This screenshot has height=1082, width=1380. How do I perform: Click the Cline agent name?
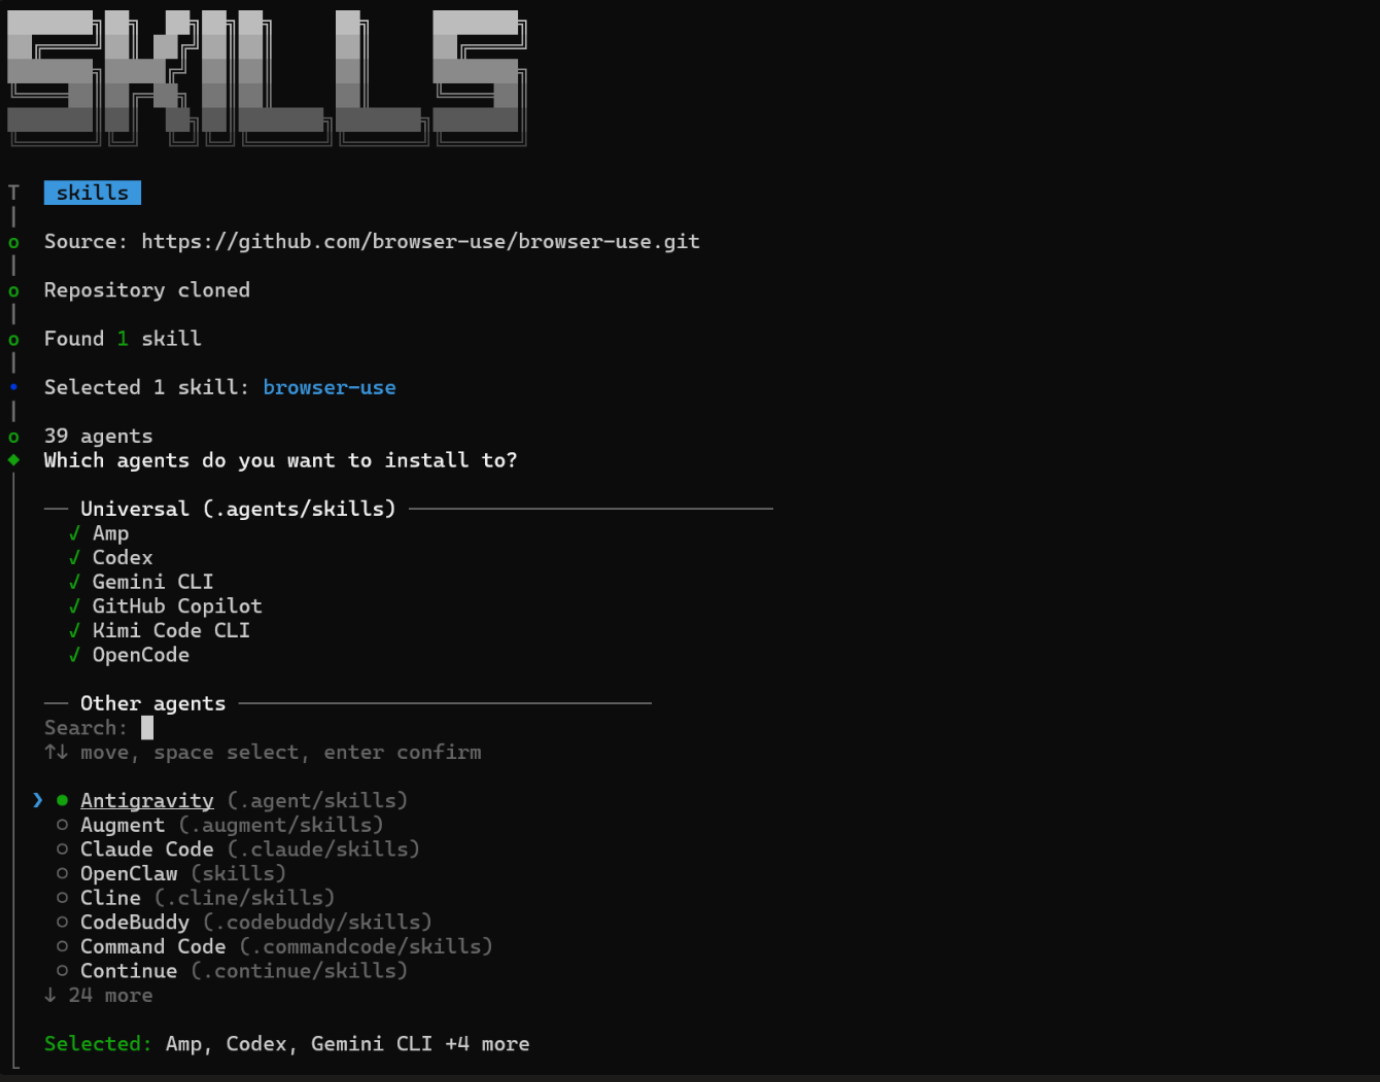[110, 898]
